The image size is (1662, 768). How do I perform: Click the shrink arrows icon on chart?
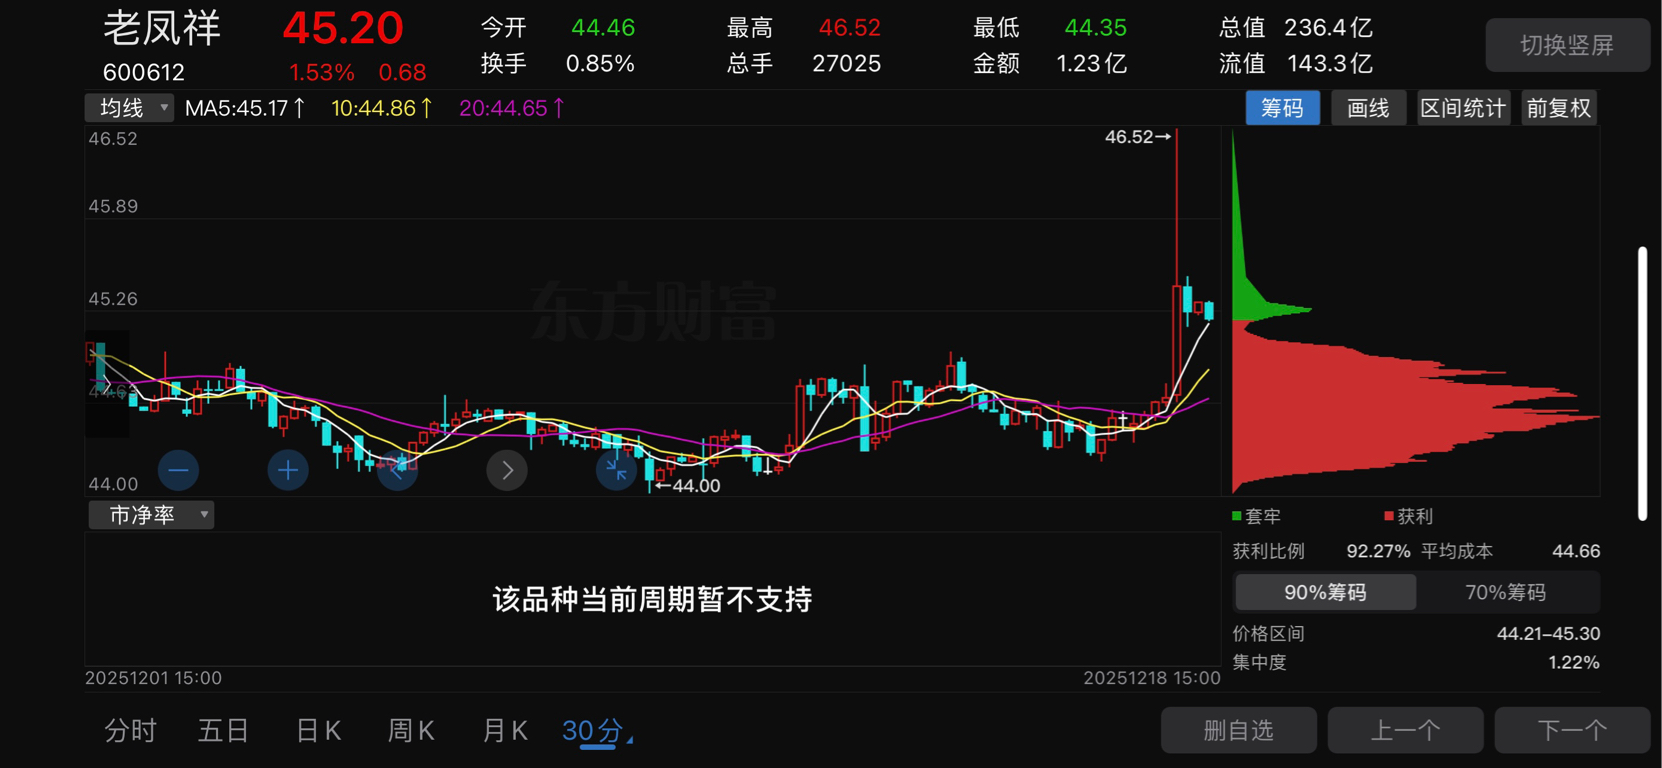click(616, 470)
